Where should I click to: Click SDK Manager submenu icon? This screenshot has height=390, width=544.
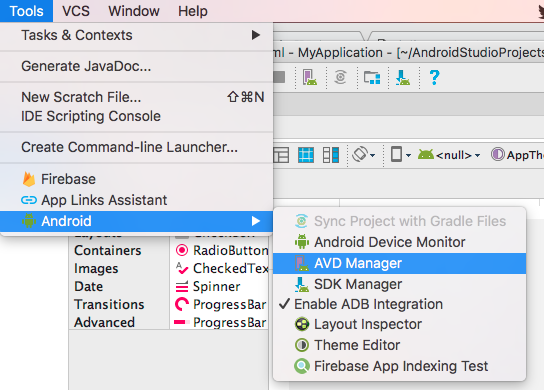pyautogui.click(x=302, y=284)
